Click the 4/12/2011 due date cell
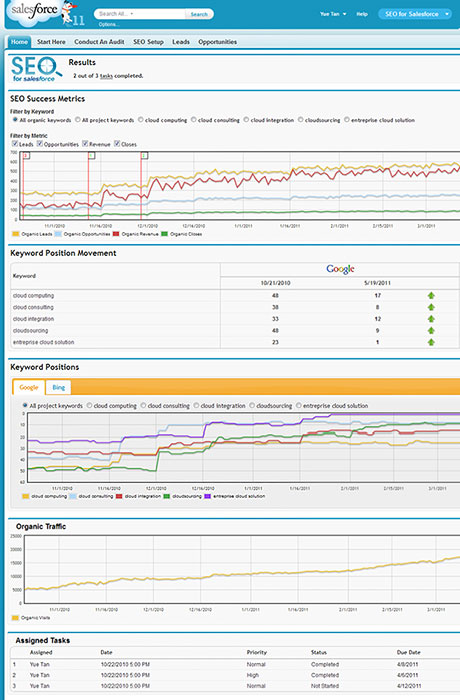 [x=408, y=686]
